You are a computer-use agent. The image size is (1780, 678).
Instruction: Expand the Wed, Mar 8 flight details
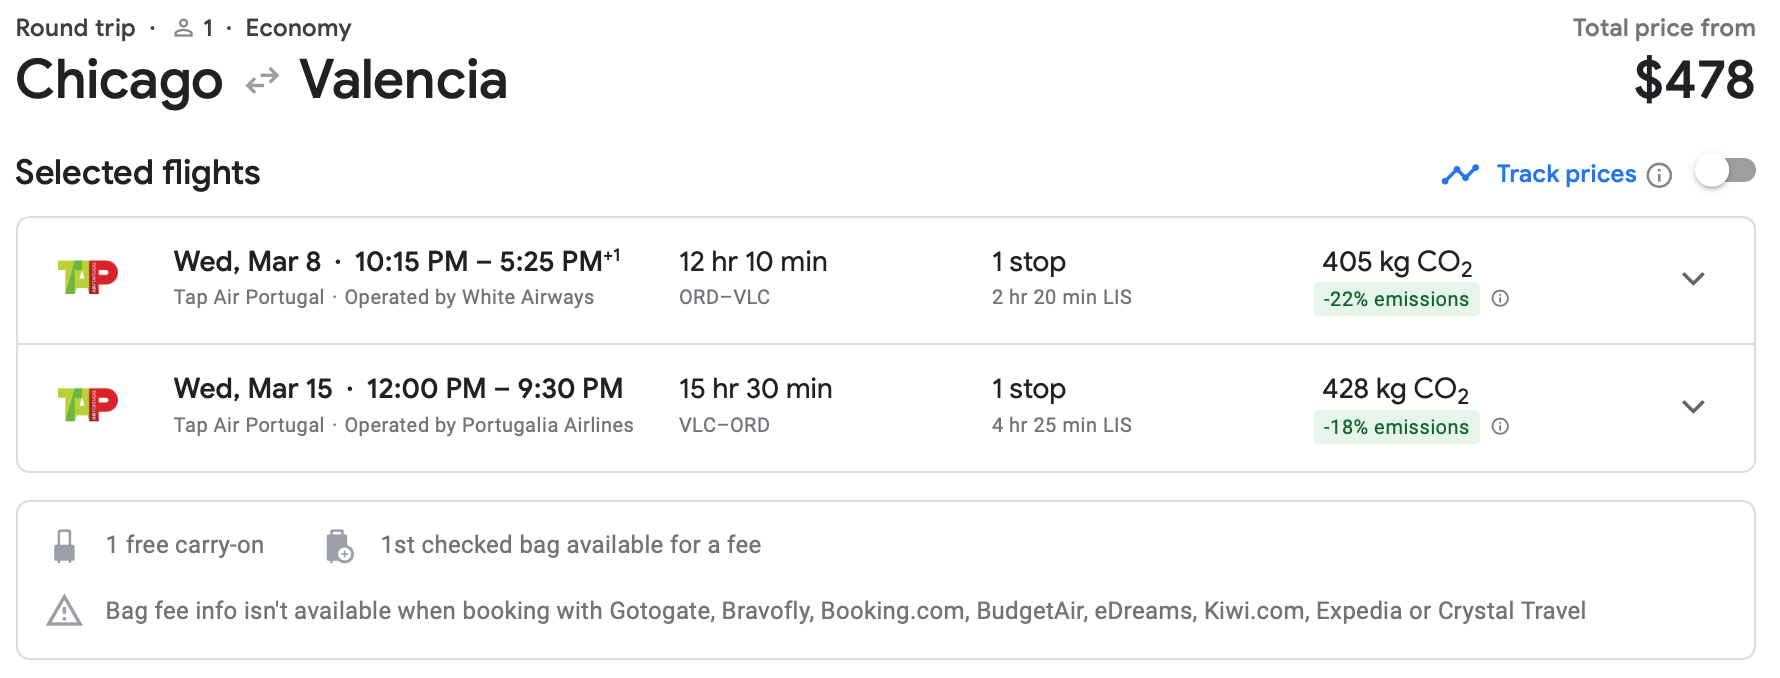click(x=1693, y=279)
